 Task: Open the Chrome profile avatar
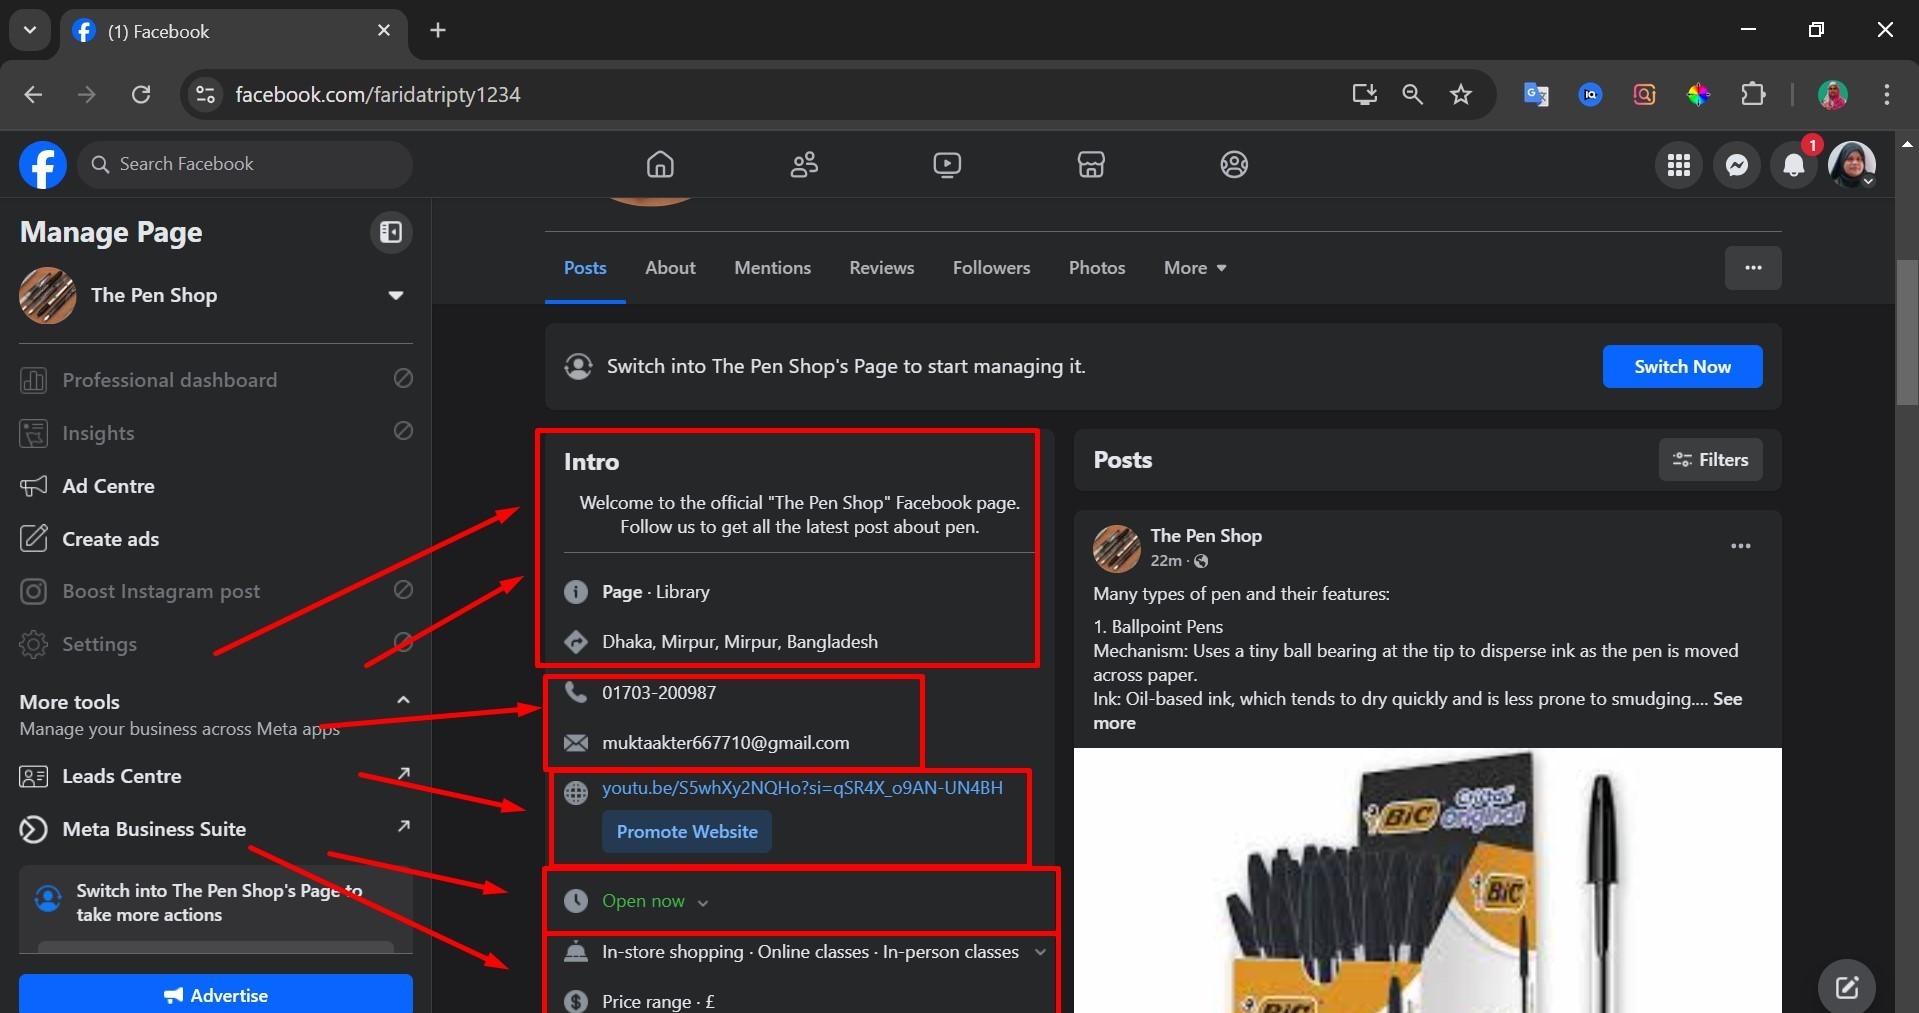(1833, 94)
